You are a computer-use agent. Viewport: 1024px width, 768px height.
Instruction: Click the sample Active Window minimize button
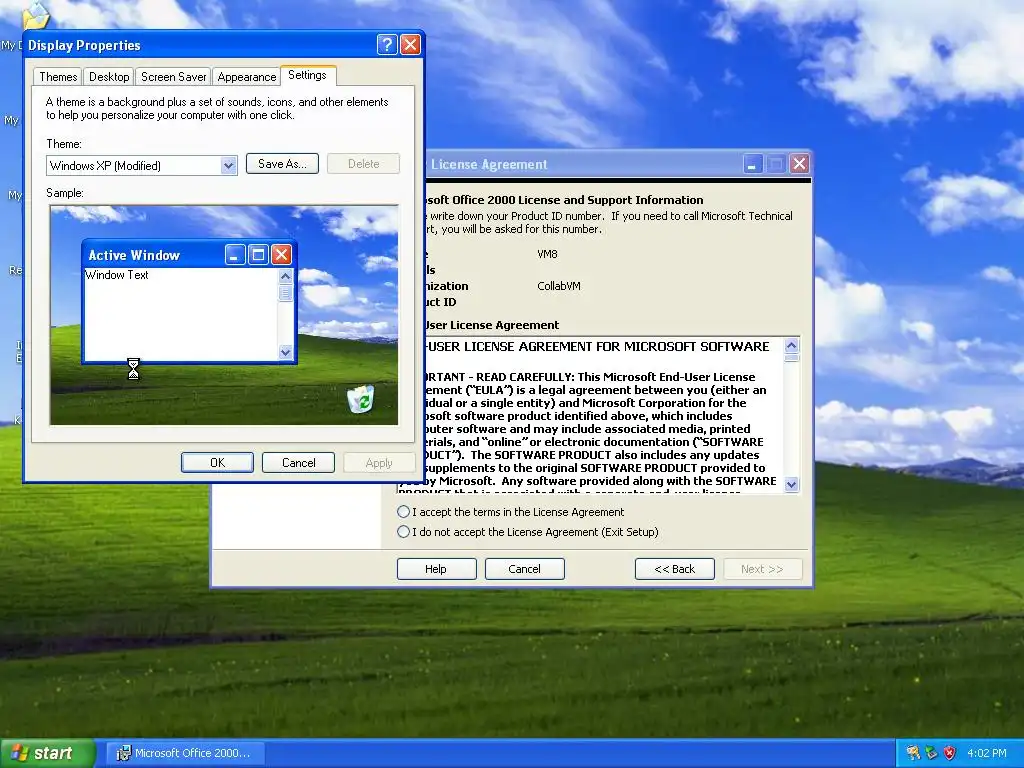pos(234,254)
